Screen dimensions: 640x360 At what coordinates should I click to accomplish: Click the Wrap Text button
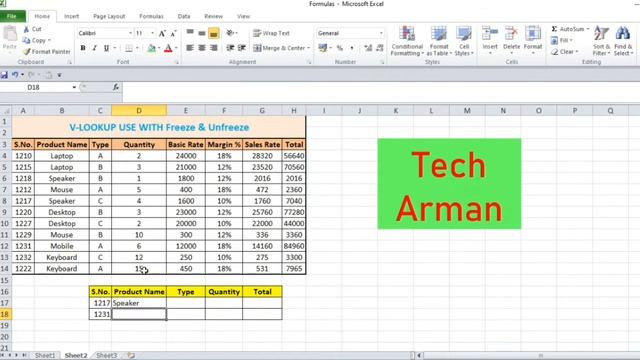pyautogui.click(x=271, y=33)
